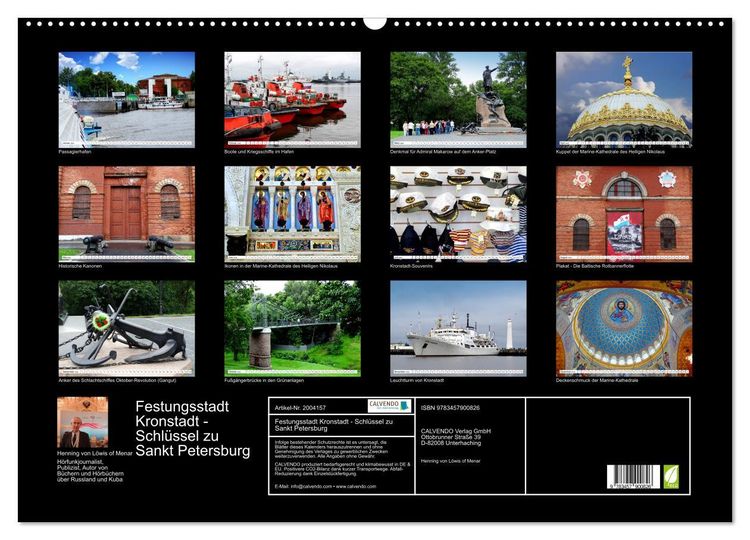Select caption 'Anker des Schlachtschiffes Oktober-Revolution'
Screen dimensions: 750x540
click(117, 380)
